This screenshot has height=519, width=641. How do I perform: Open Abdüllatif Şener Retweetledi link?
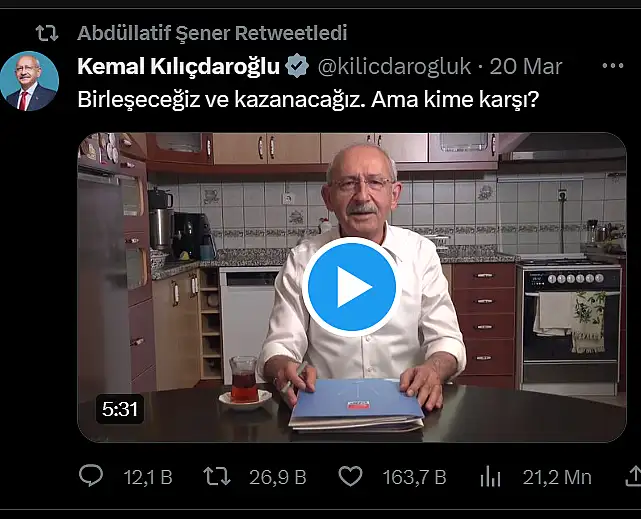212,33
